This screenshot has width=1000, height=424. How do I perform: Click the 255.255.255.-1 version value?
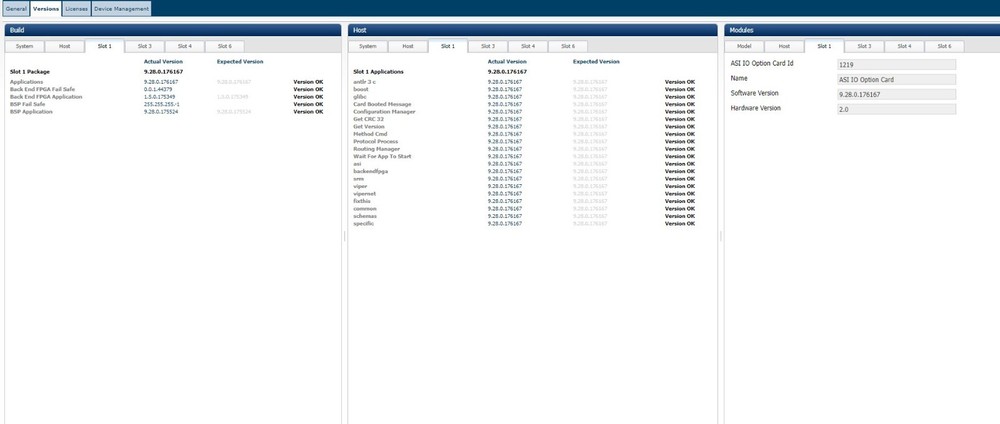point(161,104)
